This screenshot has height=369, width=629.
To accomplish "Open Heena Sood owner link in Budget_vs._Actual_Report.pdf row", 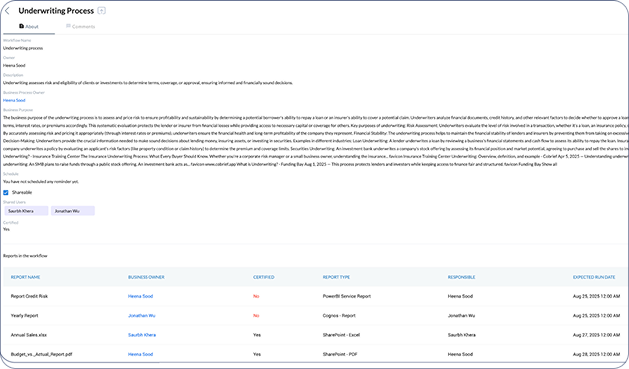I will click(140, 354).
